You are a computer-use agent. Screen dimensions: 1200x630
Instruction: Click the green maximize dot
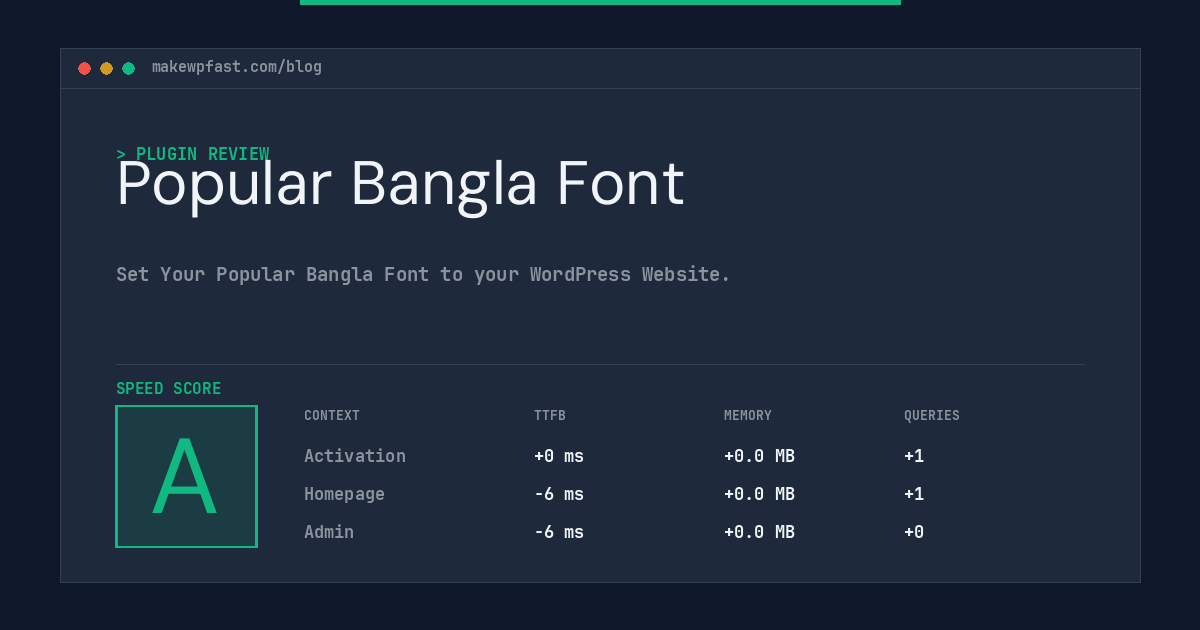click(x=128, y=68)
